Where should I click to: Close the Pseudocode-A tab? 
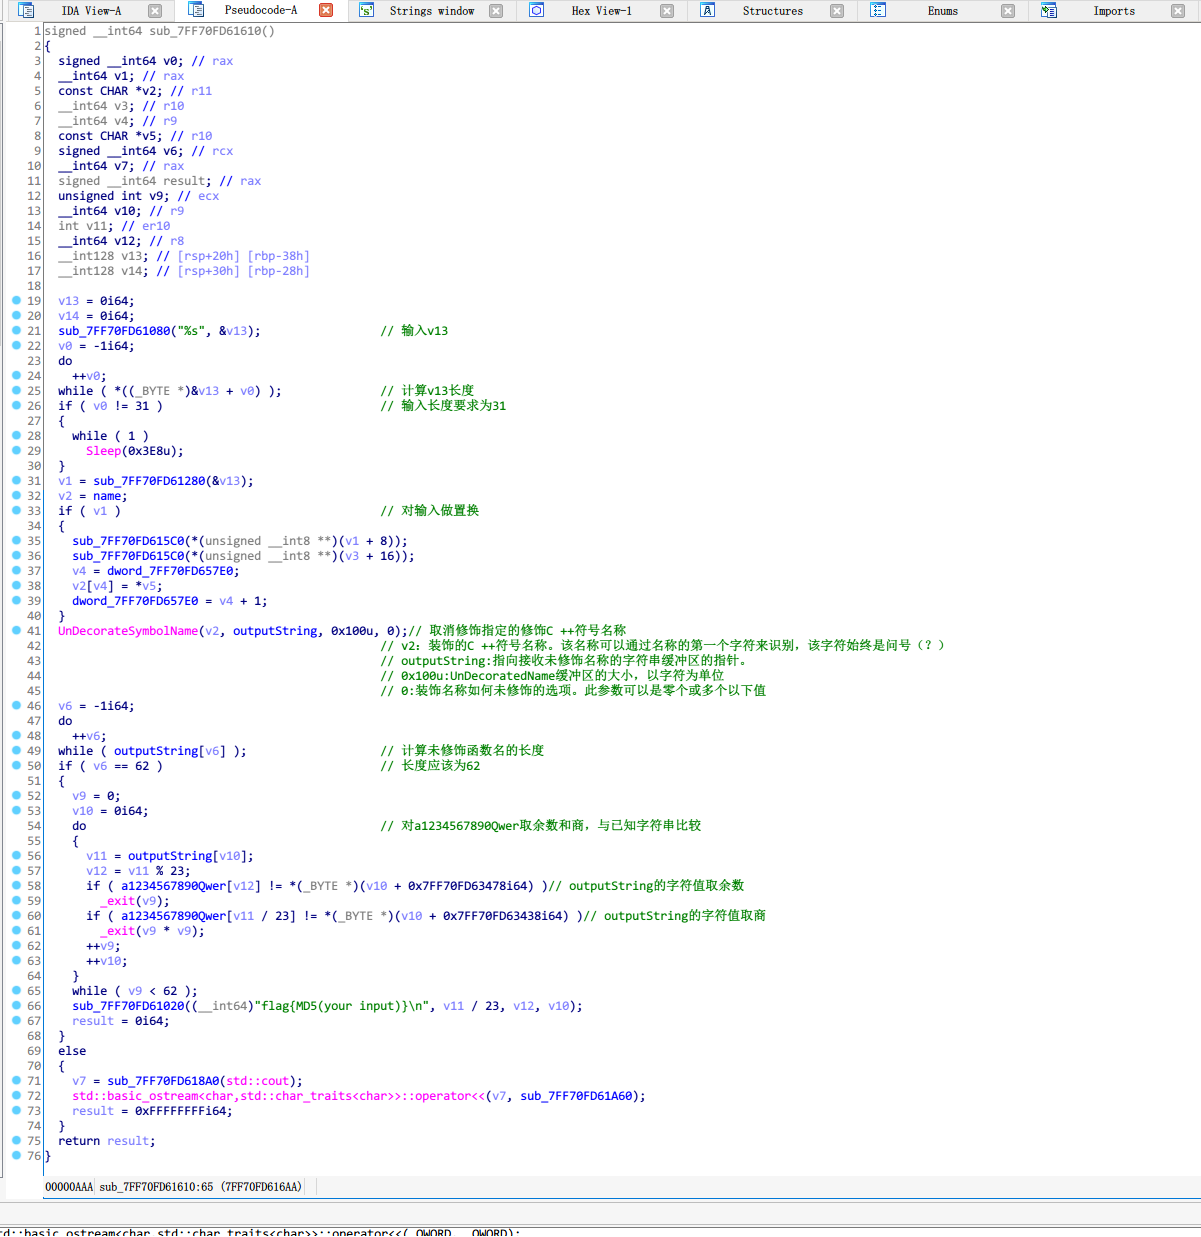point(326,10)
